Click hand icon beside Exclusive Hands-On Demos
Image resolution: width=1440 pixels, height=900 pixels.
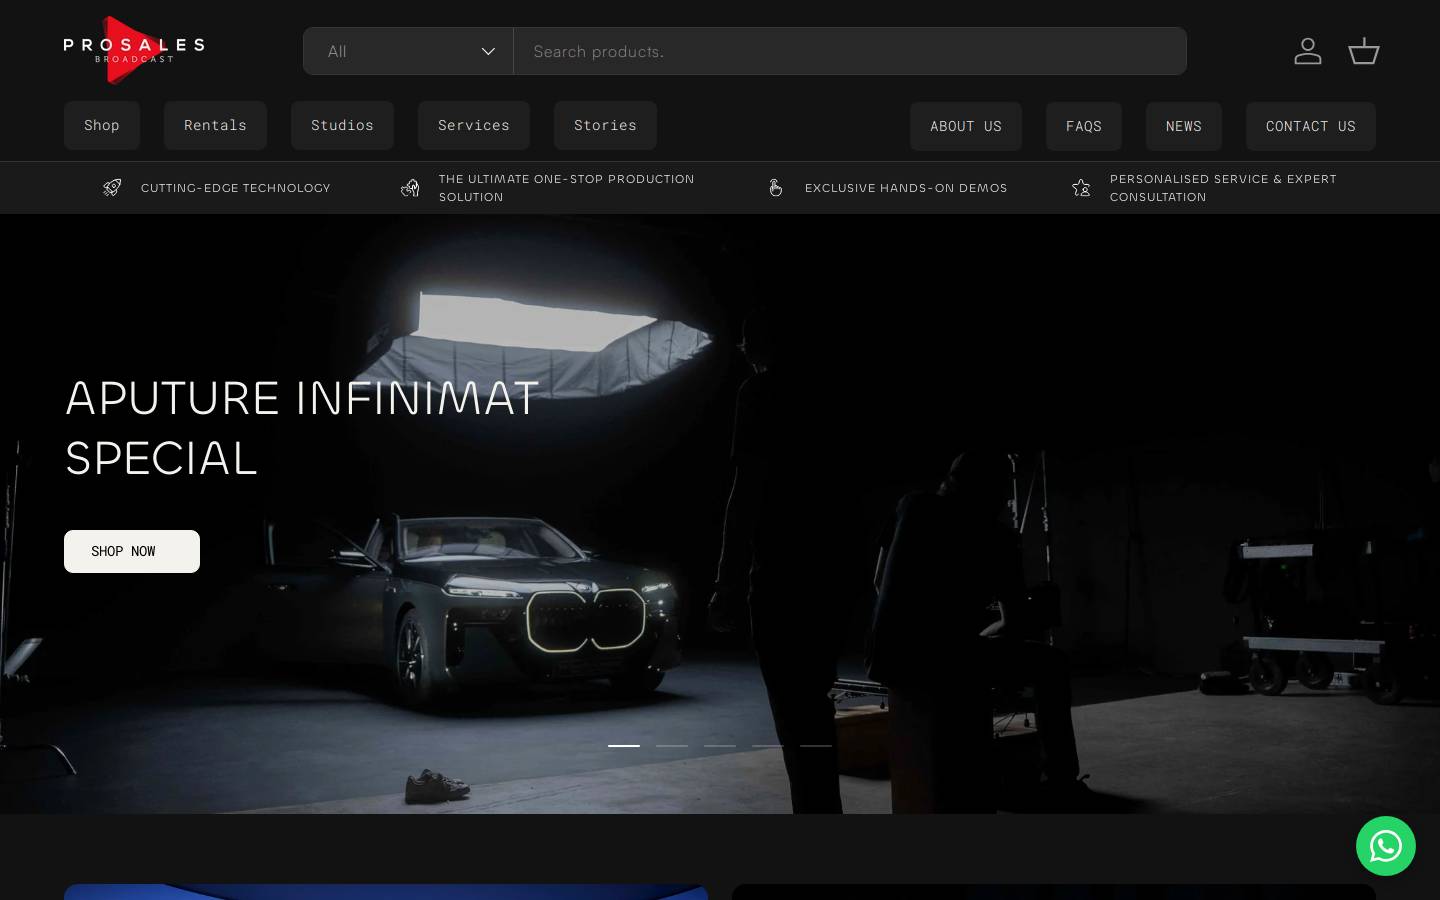776,187
